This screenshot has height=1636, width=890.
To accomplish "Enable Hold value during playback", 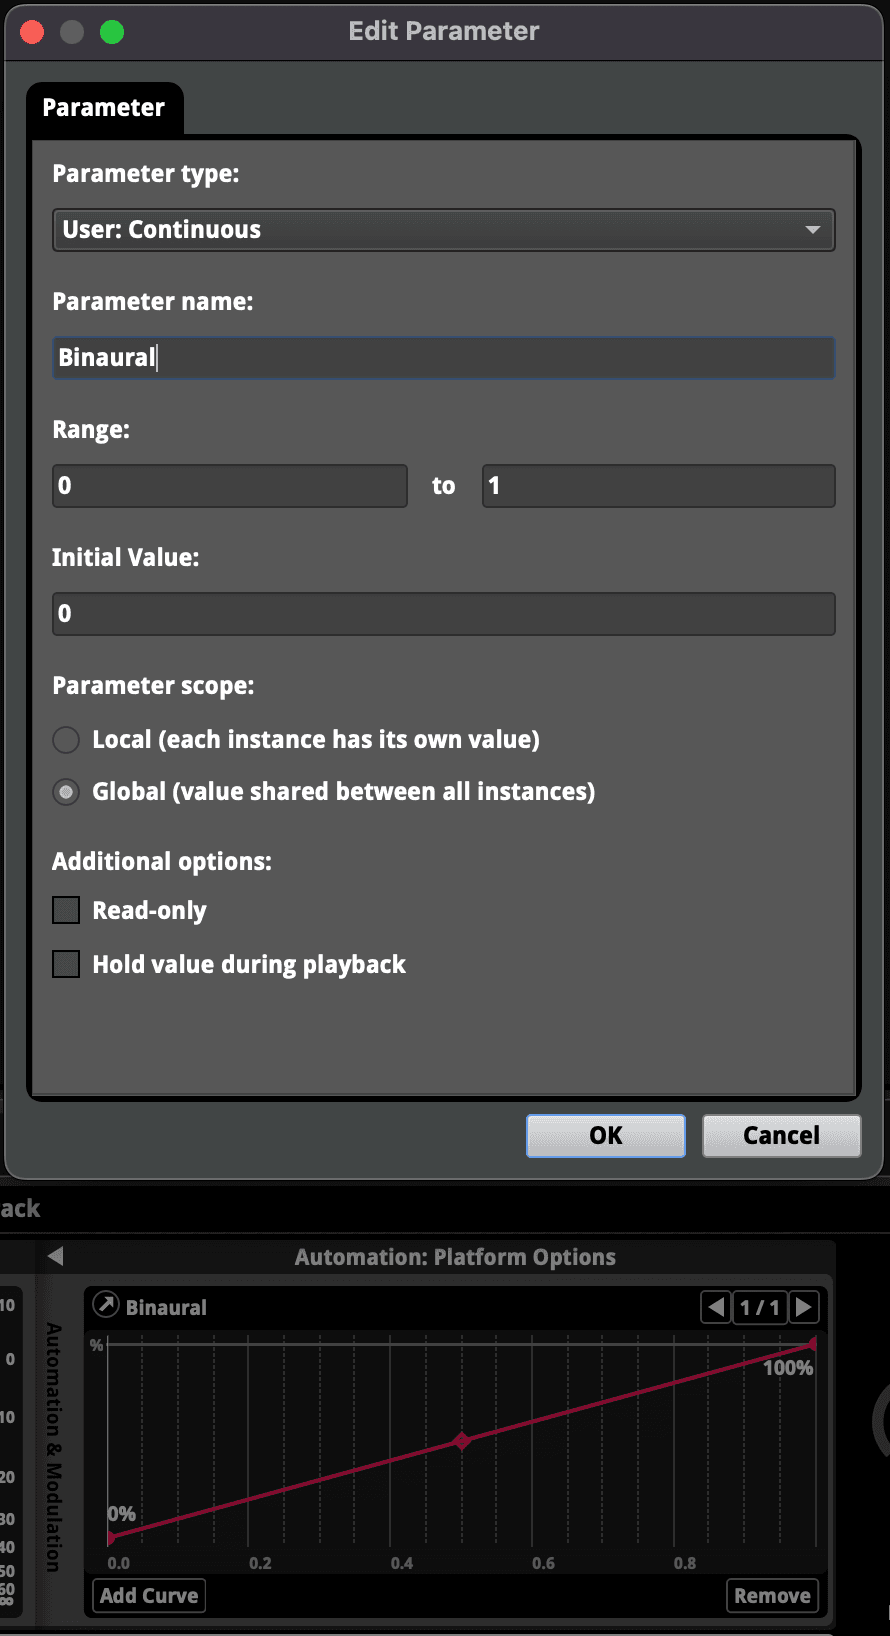I will (x=65, y=963).
